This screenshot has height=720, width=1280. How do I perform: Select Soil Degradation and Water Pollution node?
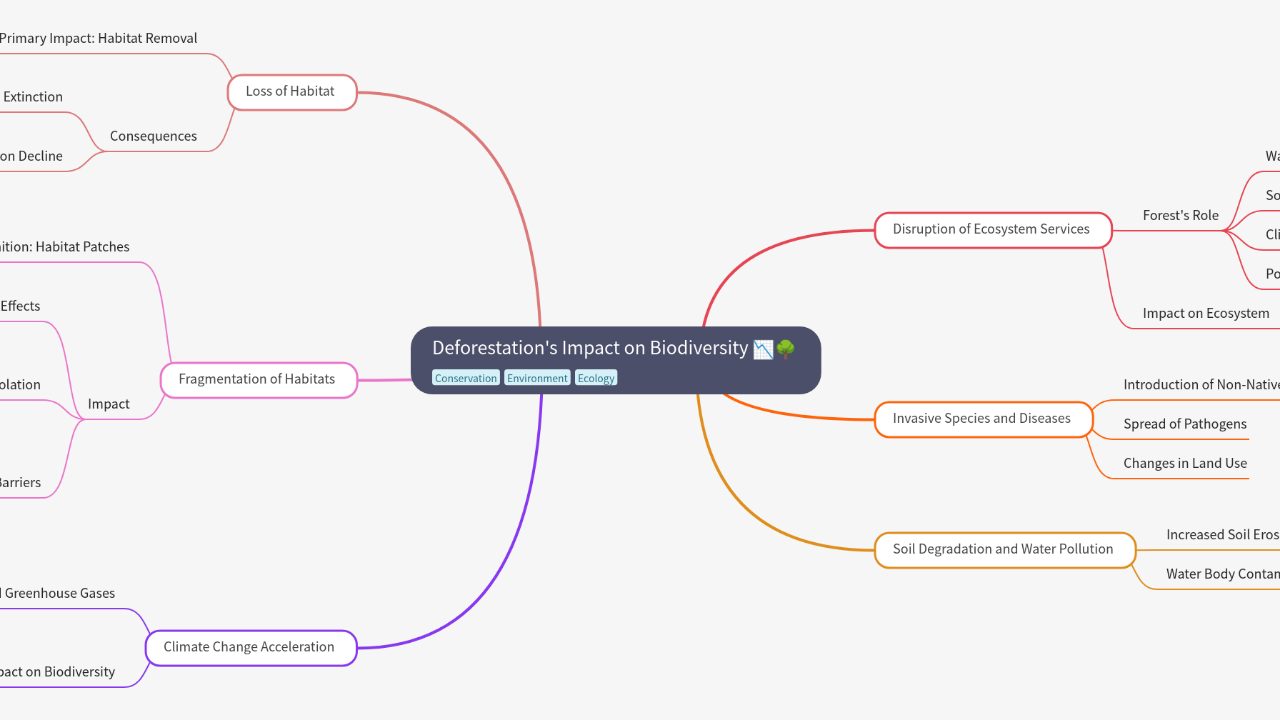(x=1004, y=550)
